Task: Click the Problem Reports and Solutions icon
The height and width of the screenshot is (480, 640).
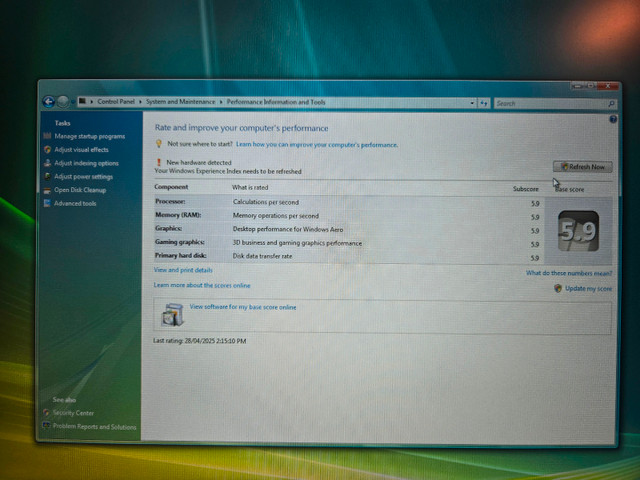Action: tap(46, 426)
